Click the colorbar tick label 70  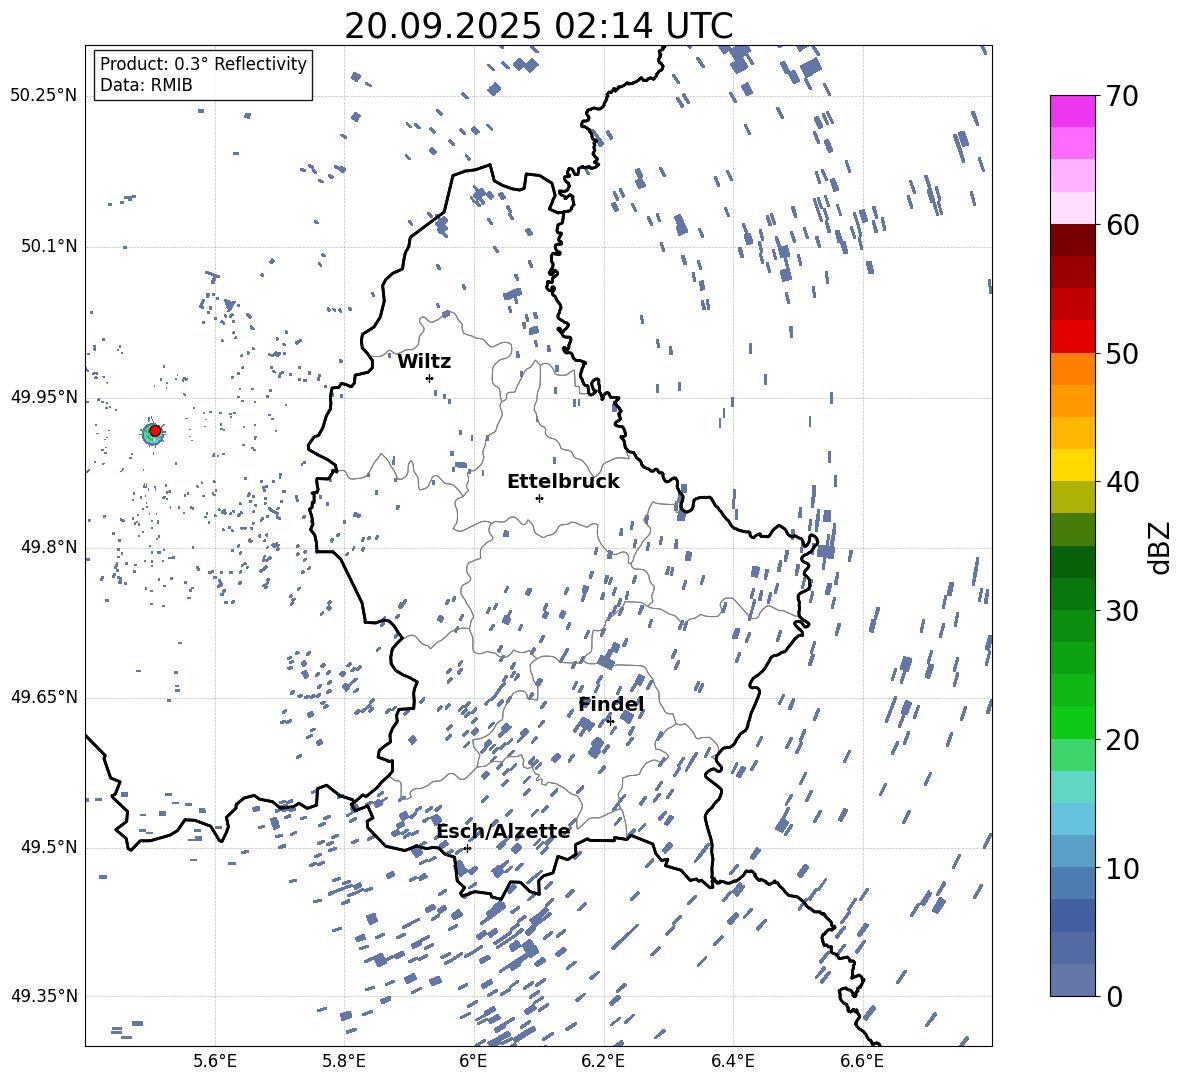point(1122,96)
